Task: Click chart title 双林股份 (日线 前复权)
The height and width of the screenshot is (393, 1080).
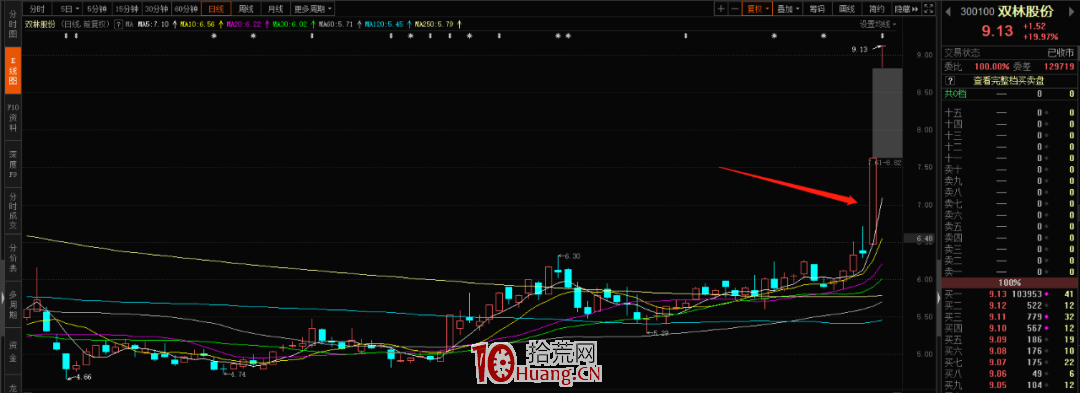Action: pyautogui.click(x=68, y=24)
